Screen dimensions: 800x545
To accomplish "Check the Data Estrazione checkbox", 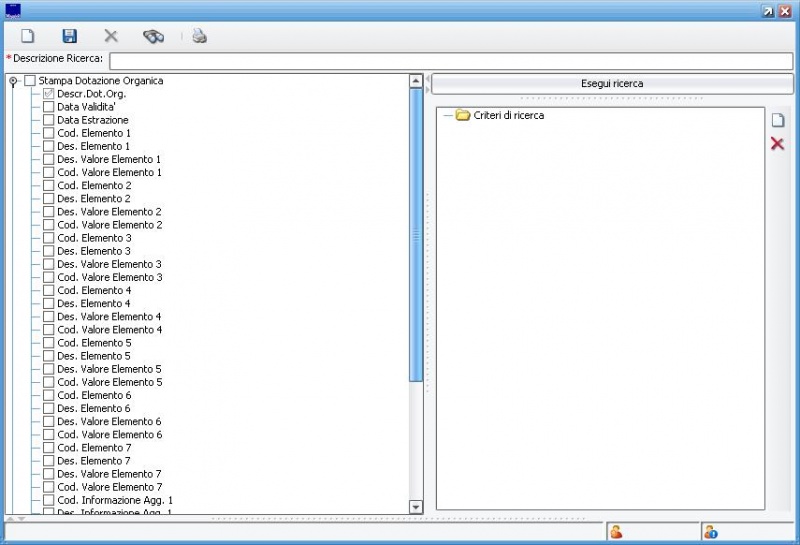I will click(49, 120).
